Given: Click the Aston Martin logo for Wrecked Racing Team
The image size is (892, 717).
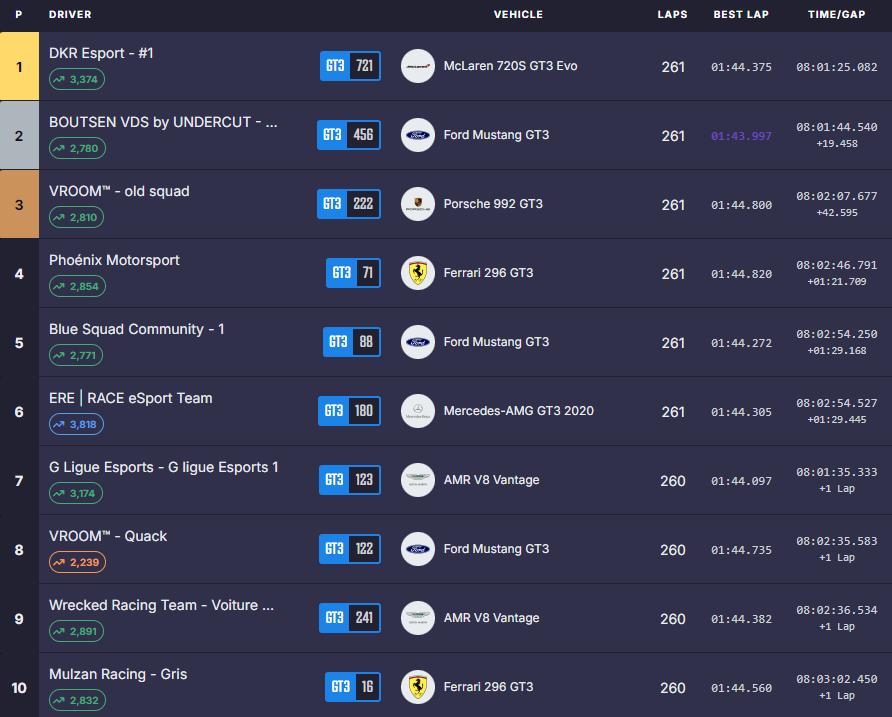Looking at the screenshot, I should click(418, 618).
